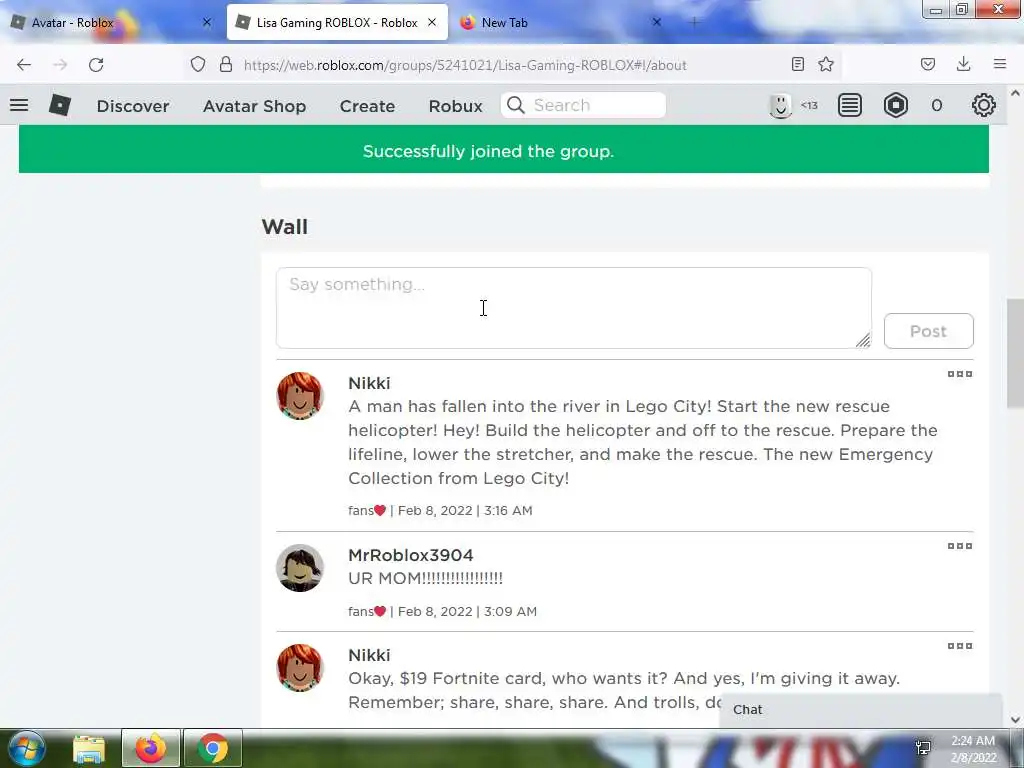Open the avatar profile icon in navbar
The width and height of the screenshot is (1024, 768).
(780, 105)
